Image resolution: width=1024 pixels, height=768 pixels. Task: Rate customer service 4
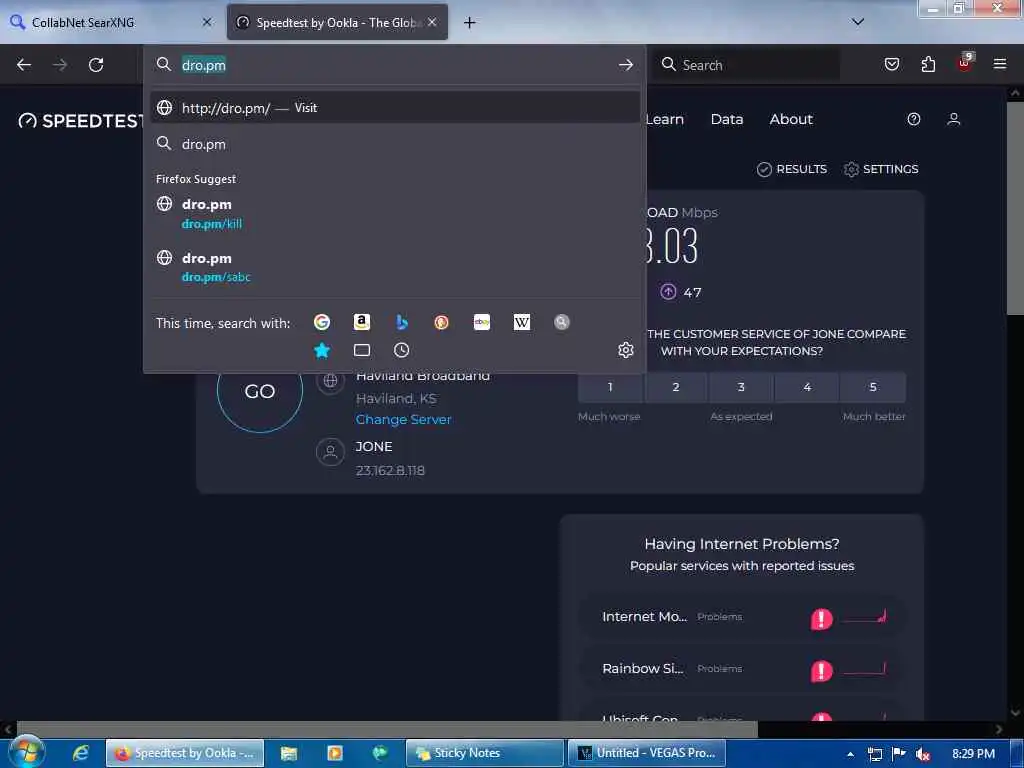point(807,387)
